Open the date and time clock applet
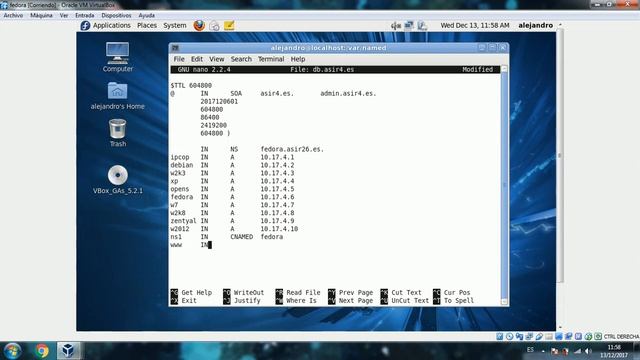The width and height of the screenshot is (640, 360). 475,25
